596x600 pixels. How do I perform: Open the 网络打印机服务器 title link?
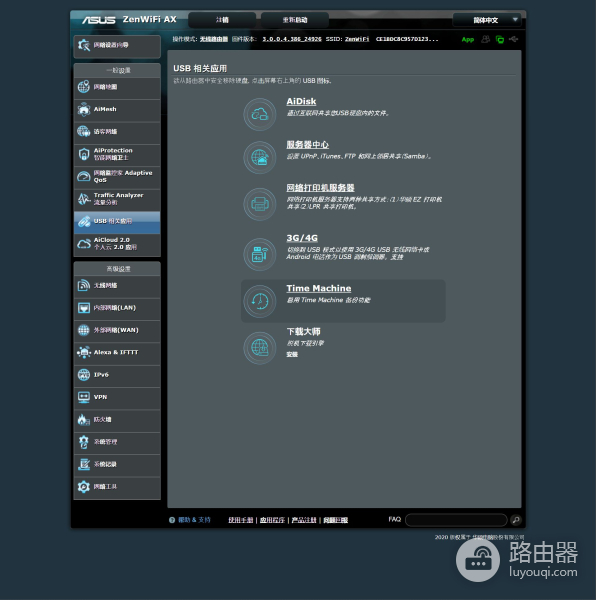coord(321,188)
